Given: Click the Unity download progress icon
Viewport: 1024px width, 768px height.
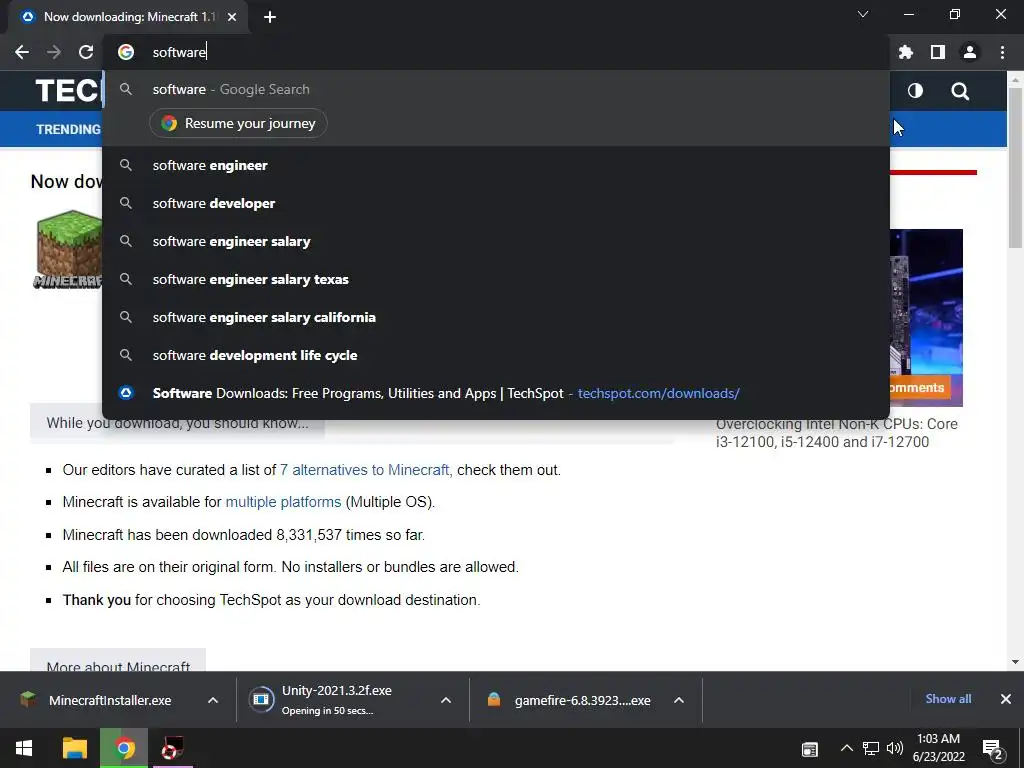Looking at the screenshot, I should [261, 699].
